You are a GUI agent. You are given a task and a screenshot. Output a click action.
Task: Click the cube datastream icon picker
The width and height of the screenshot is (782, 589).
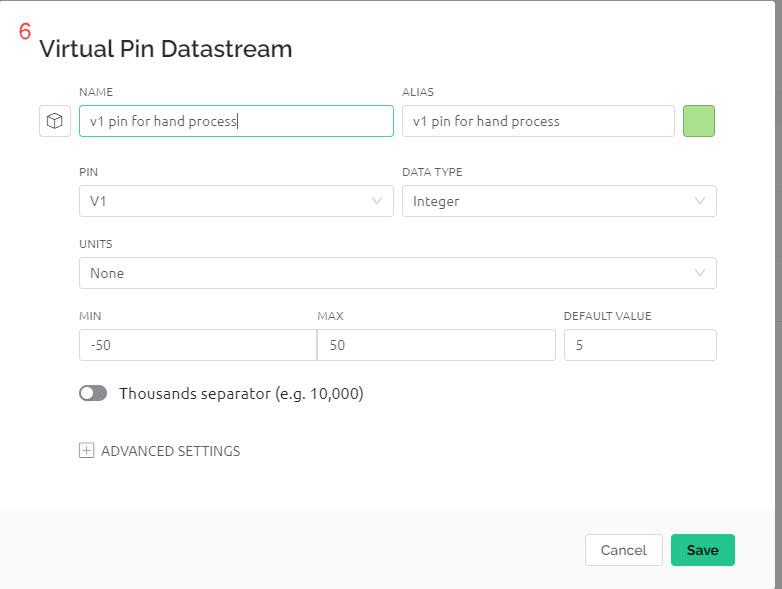[55, 121]
